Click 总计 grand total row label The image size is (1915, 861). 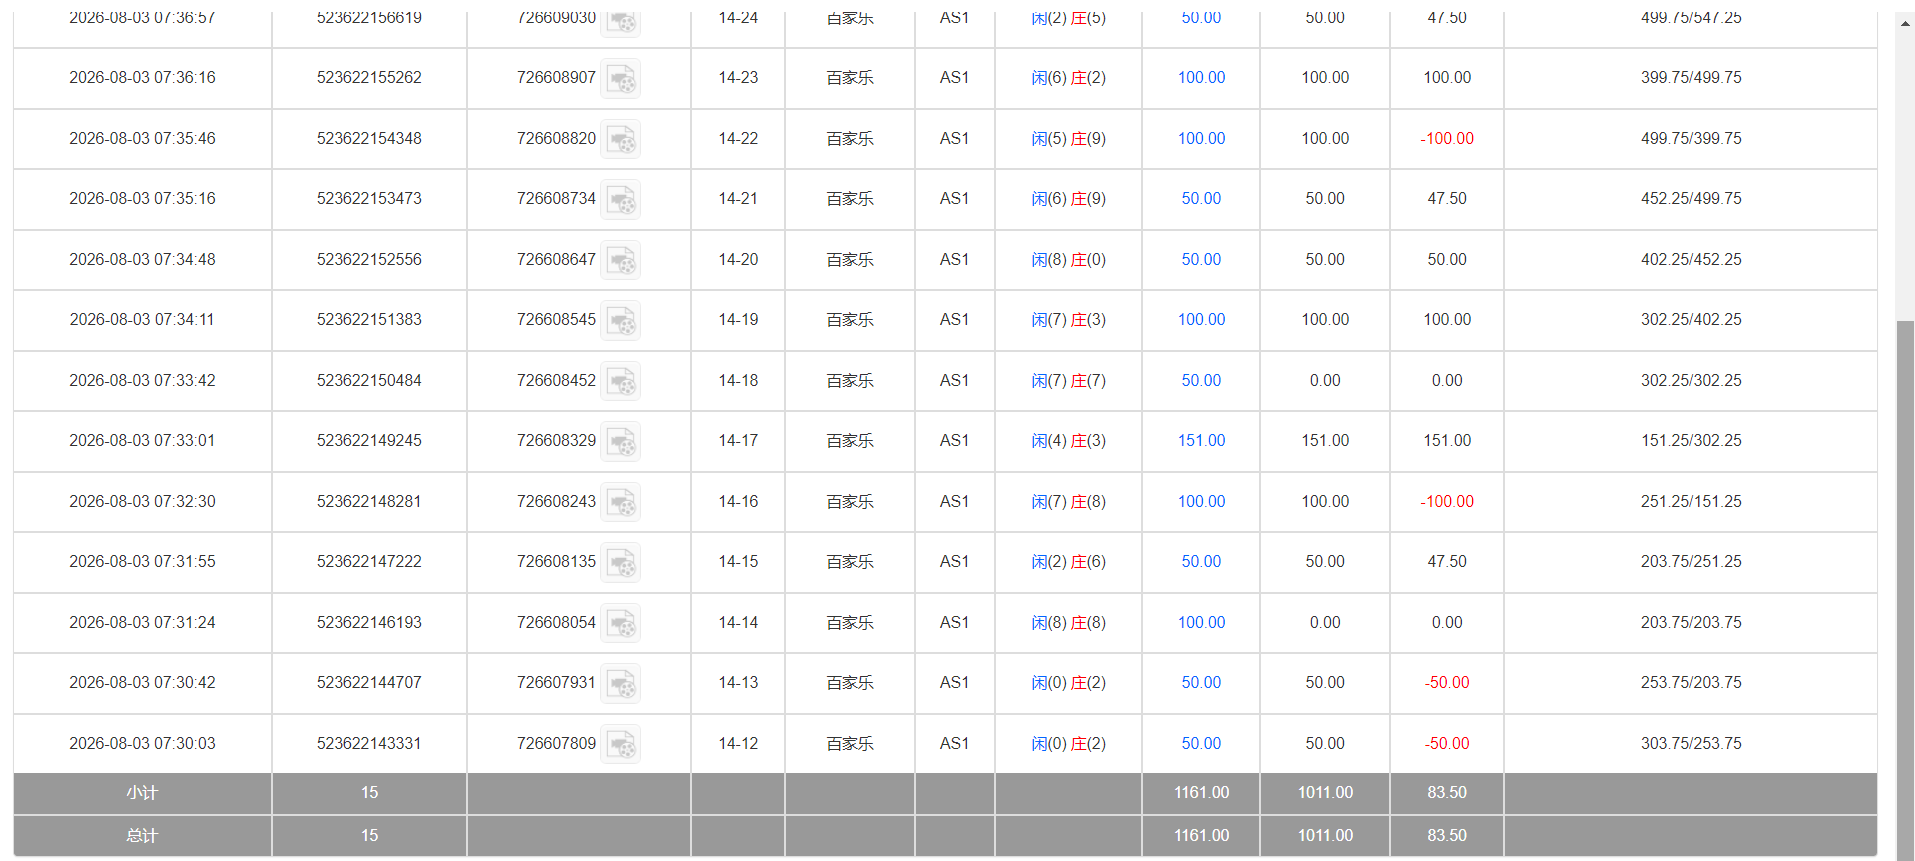pyautogui.click(x=142, y=836)
